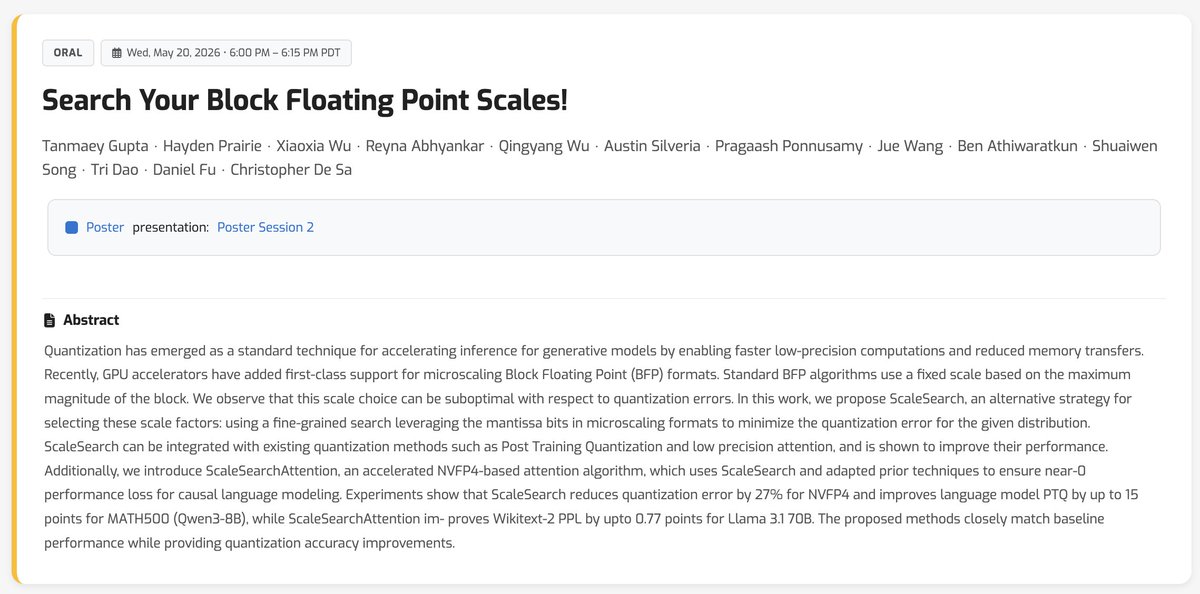Click the Abstract section heading
Screen dimensions: 1200x594
point(91,320)
